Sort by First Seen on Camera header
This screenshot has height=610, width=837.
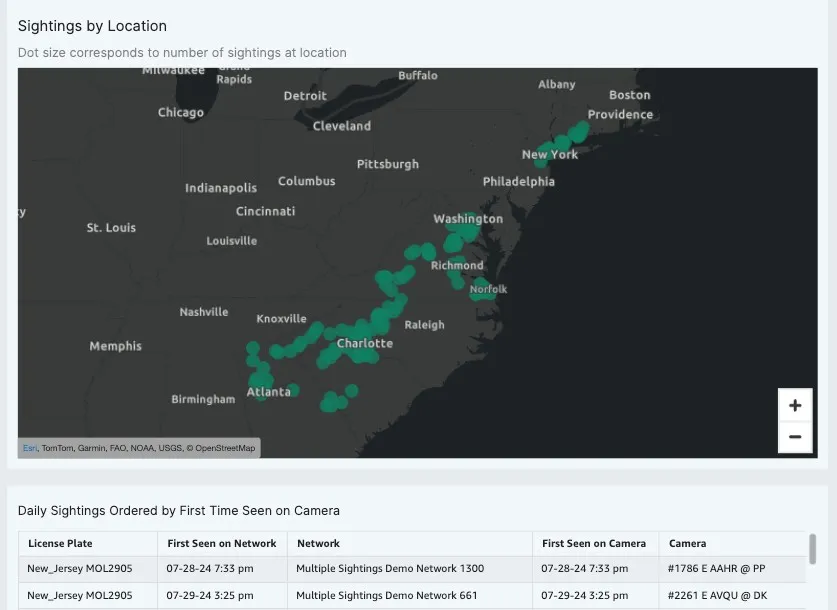[594, 543]
